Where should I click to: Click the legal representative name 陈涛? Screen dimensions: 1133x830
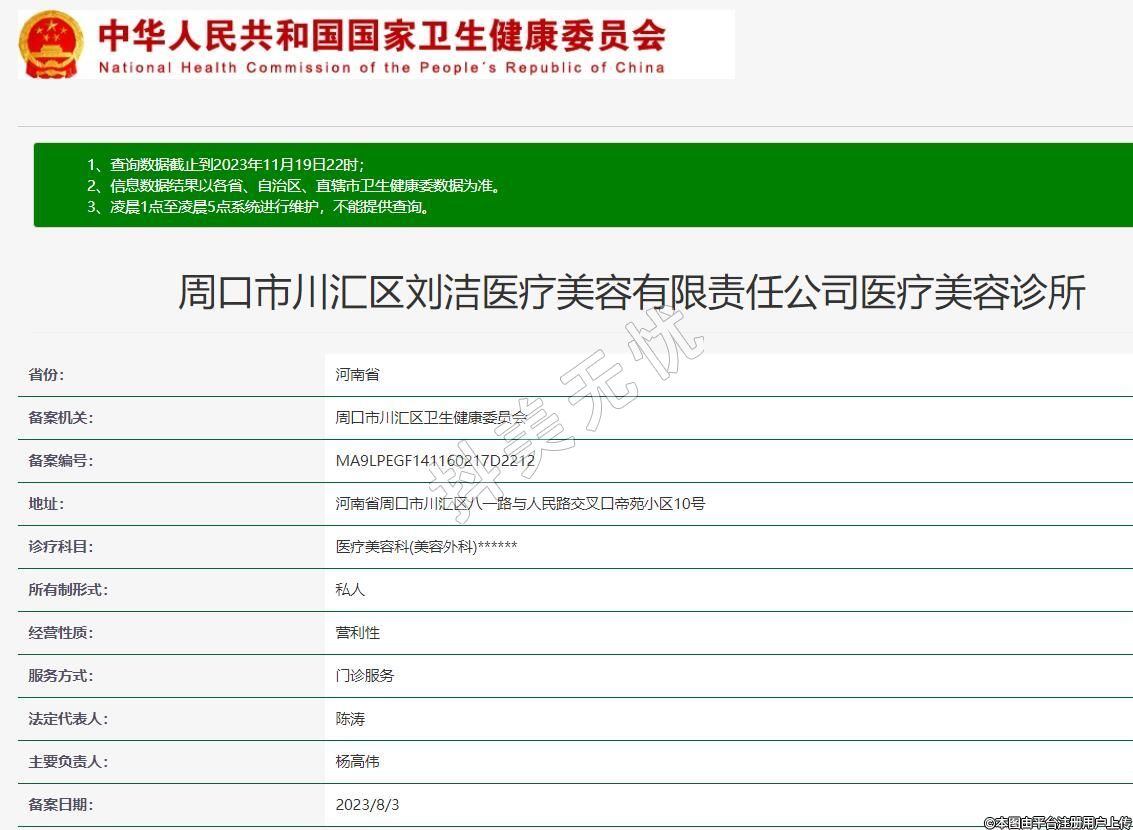tap(350, 719)
